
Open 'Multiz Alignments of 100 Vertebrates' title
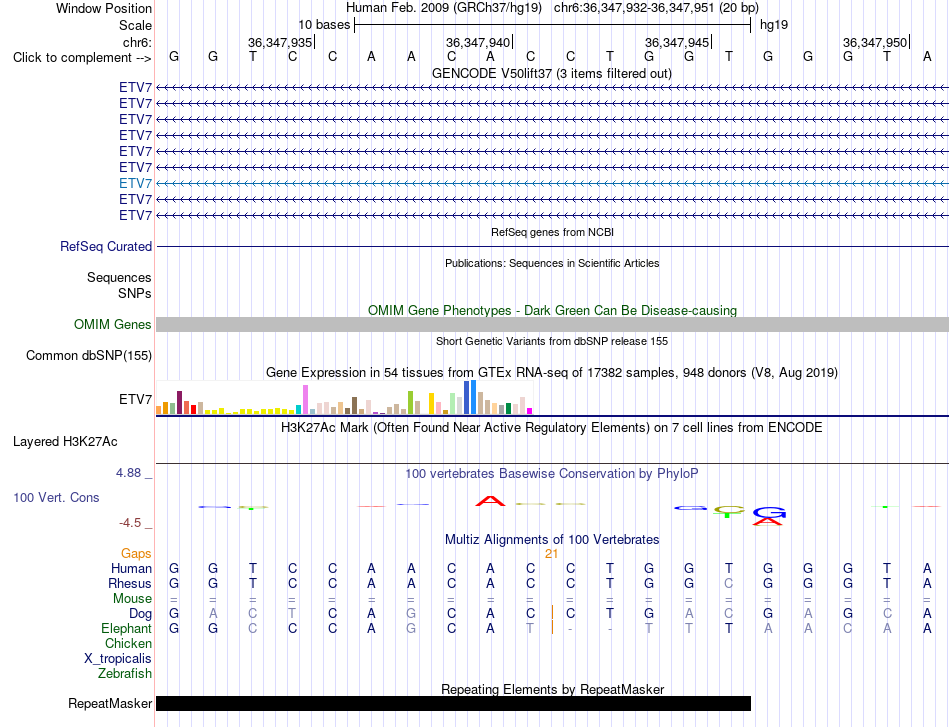(x=552, y=539)
